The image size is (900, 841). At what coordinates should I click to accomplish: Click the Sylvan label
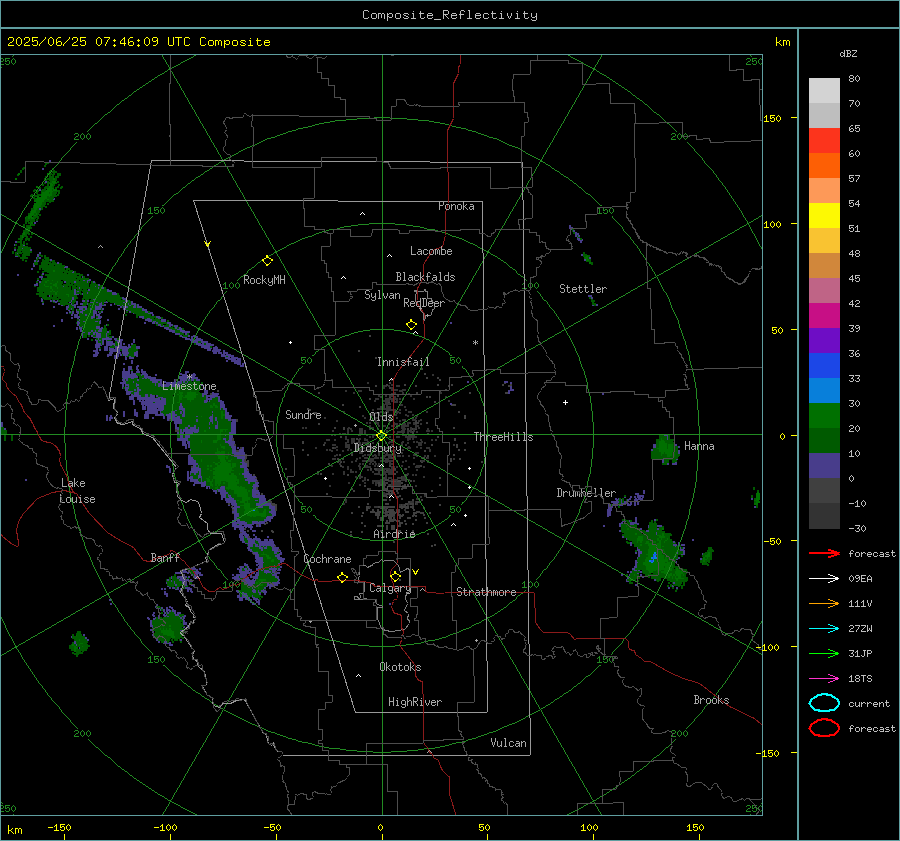pyautogui.click(x=382, y=295)
